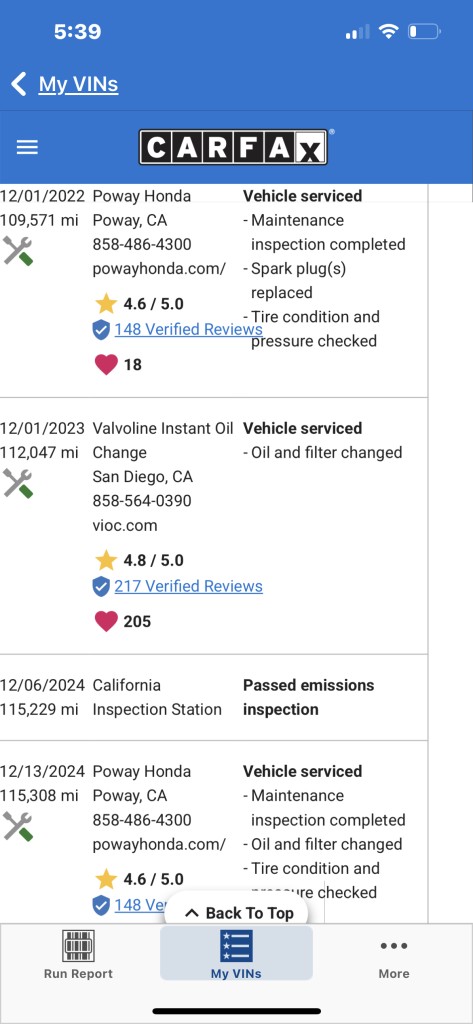Call 858-564-0390 Valvoline phone number

pos(142,501)
